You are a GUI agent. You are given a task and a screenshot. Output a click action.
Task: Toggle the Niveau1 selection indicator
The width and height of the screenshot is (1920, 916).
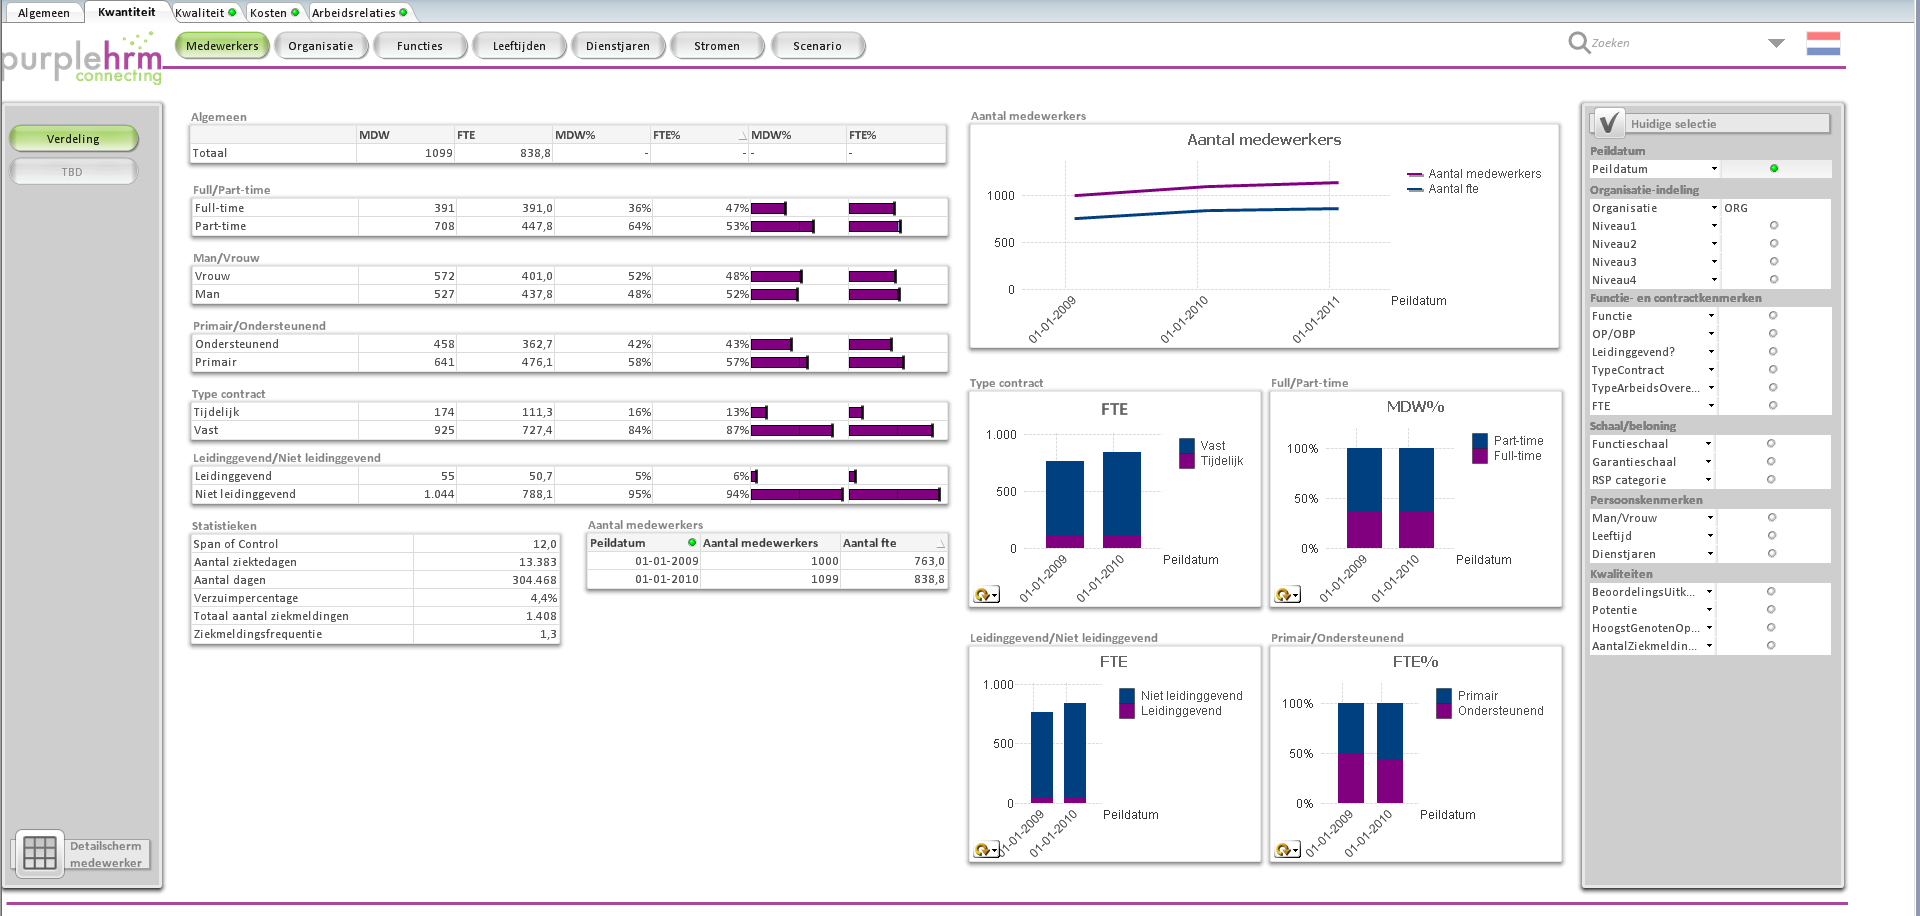pyautogui.click(x=1774, y=226)
